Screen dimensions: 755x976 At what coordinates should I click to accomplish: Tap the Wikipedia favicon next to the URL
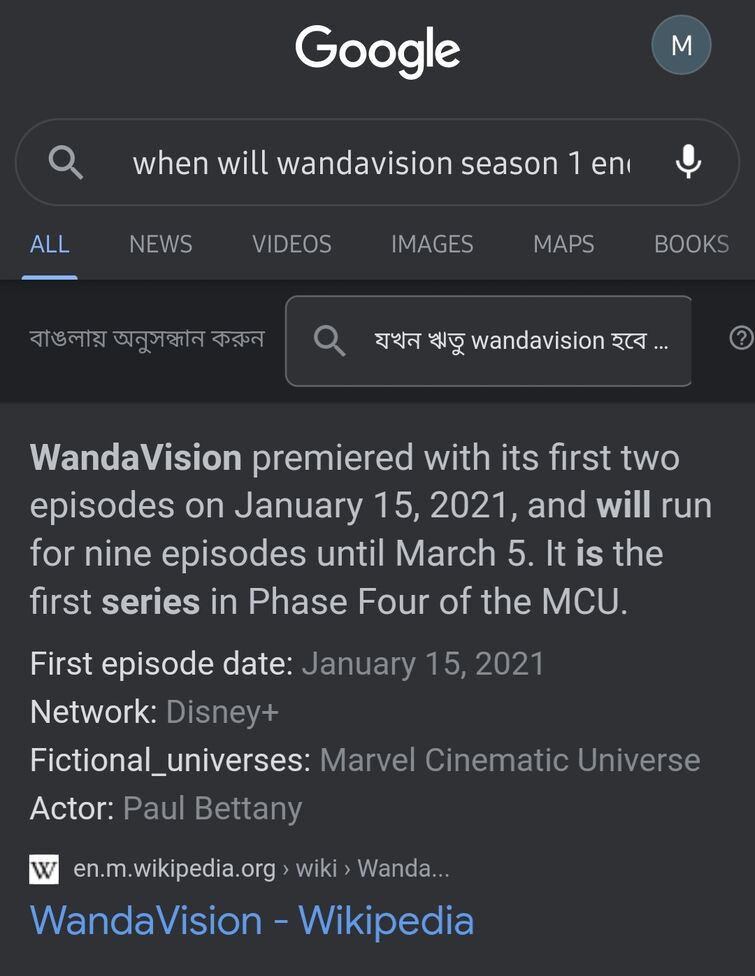pos(44,869)
